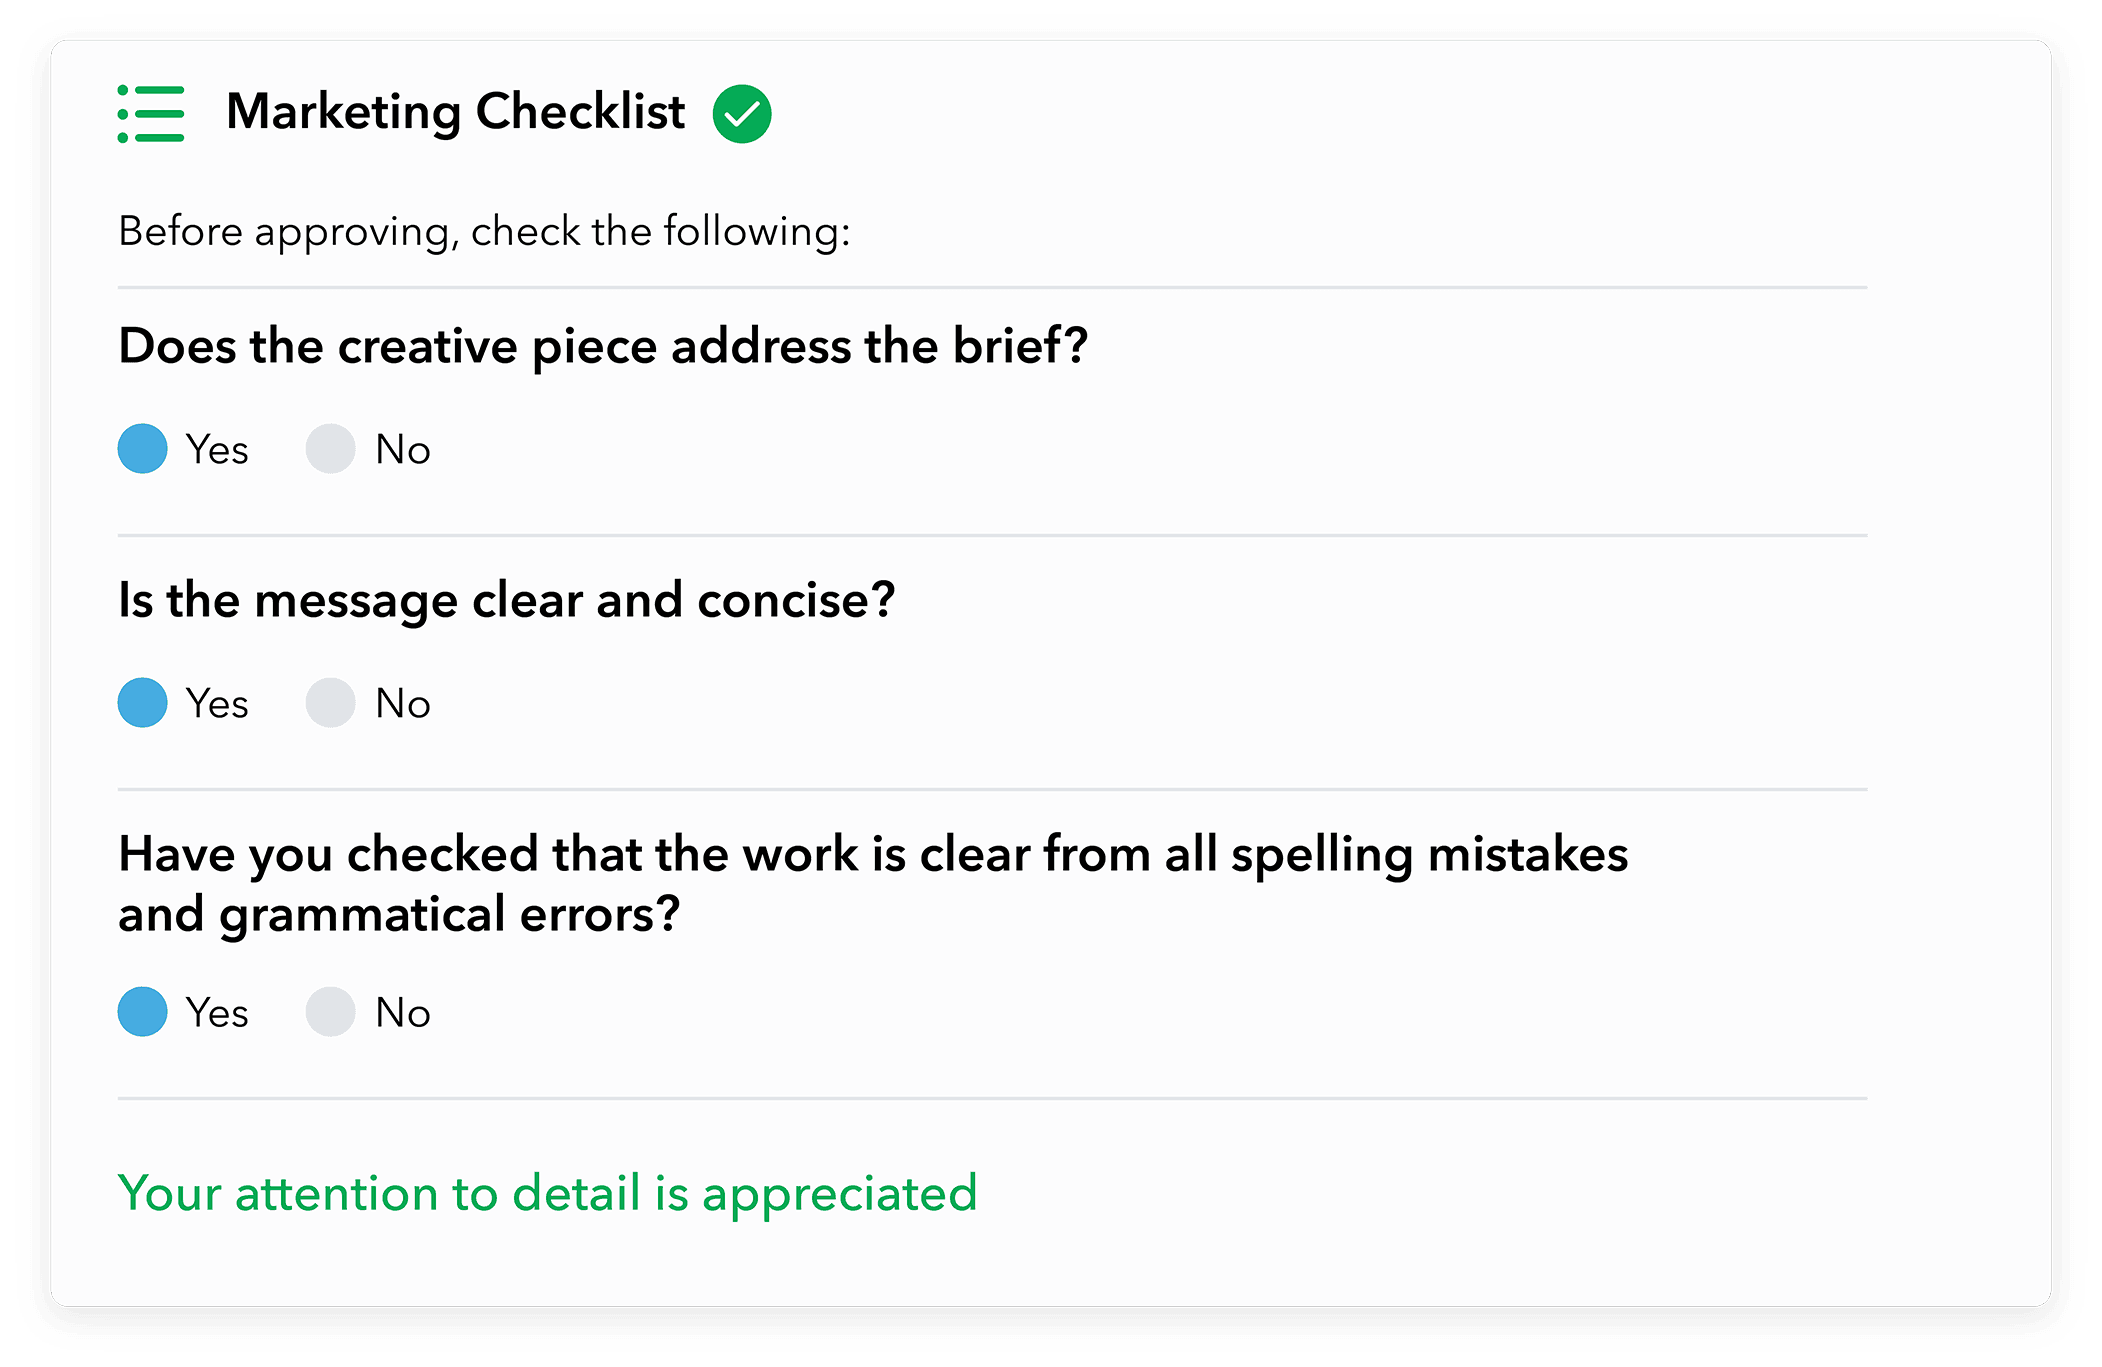Click the divider line below the first question
This screenshot has height=1367, width=2102.
click(x=990, y=533)
